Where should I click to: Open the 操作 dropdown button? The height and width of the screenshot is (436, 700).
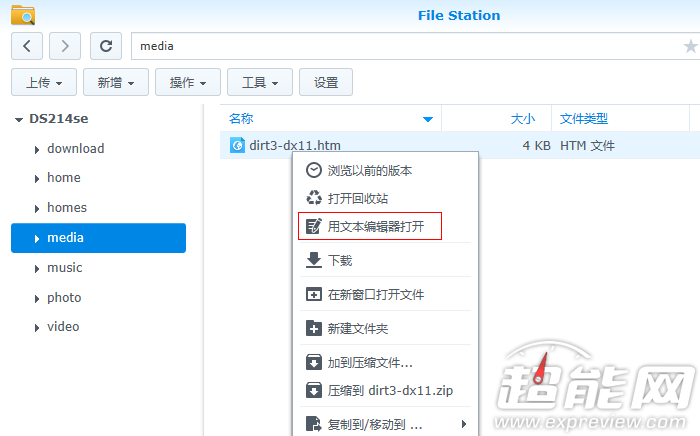click(x=188, y=82)
